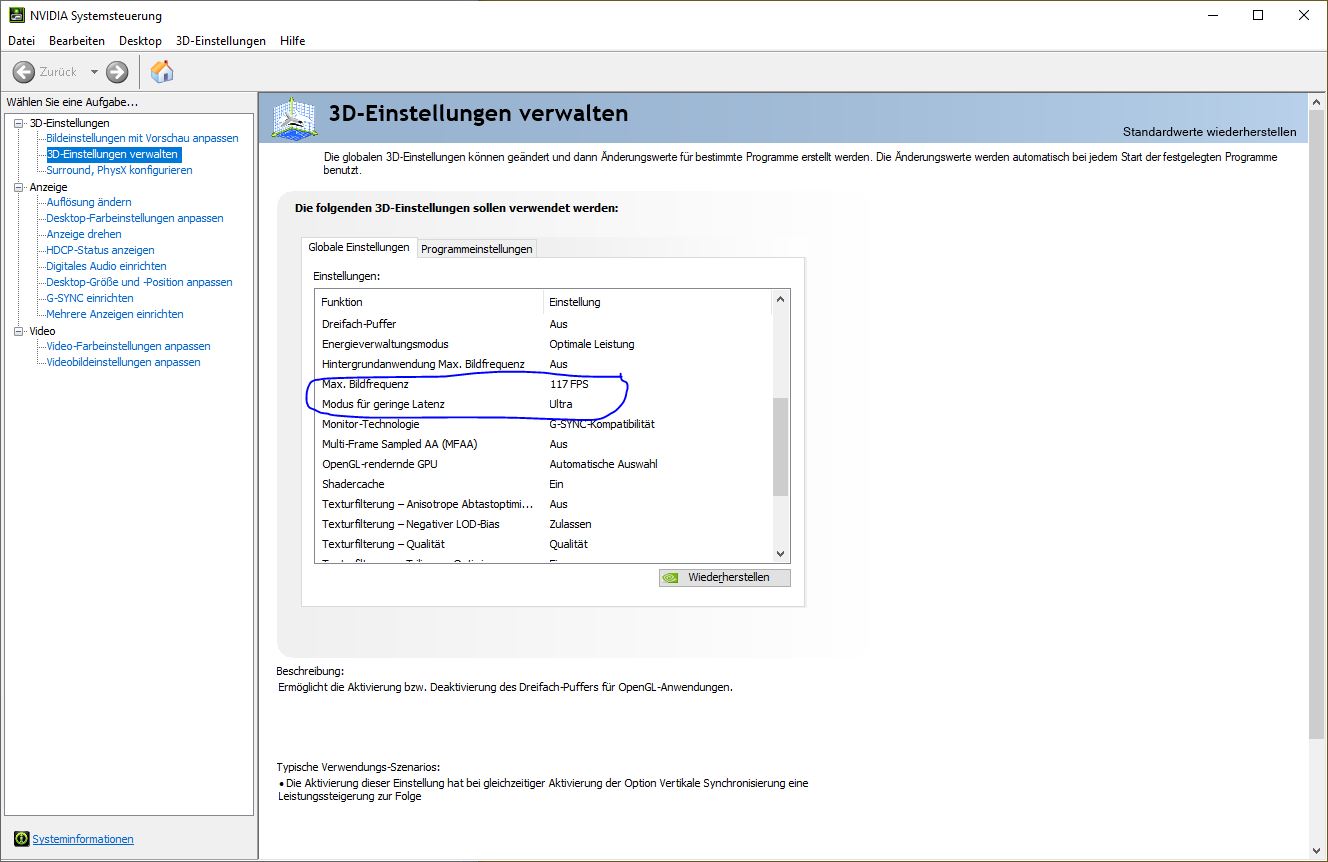Click the Automatische Auswahl value
This screenshot has width=1328, height=862.
coord(604,464)
